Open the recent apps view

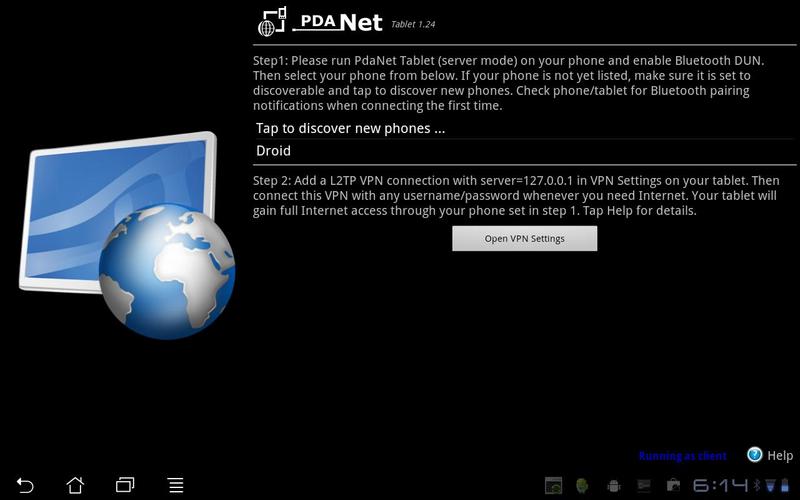tap(125, 485)
